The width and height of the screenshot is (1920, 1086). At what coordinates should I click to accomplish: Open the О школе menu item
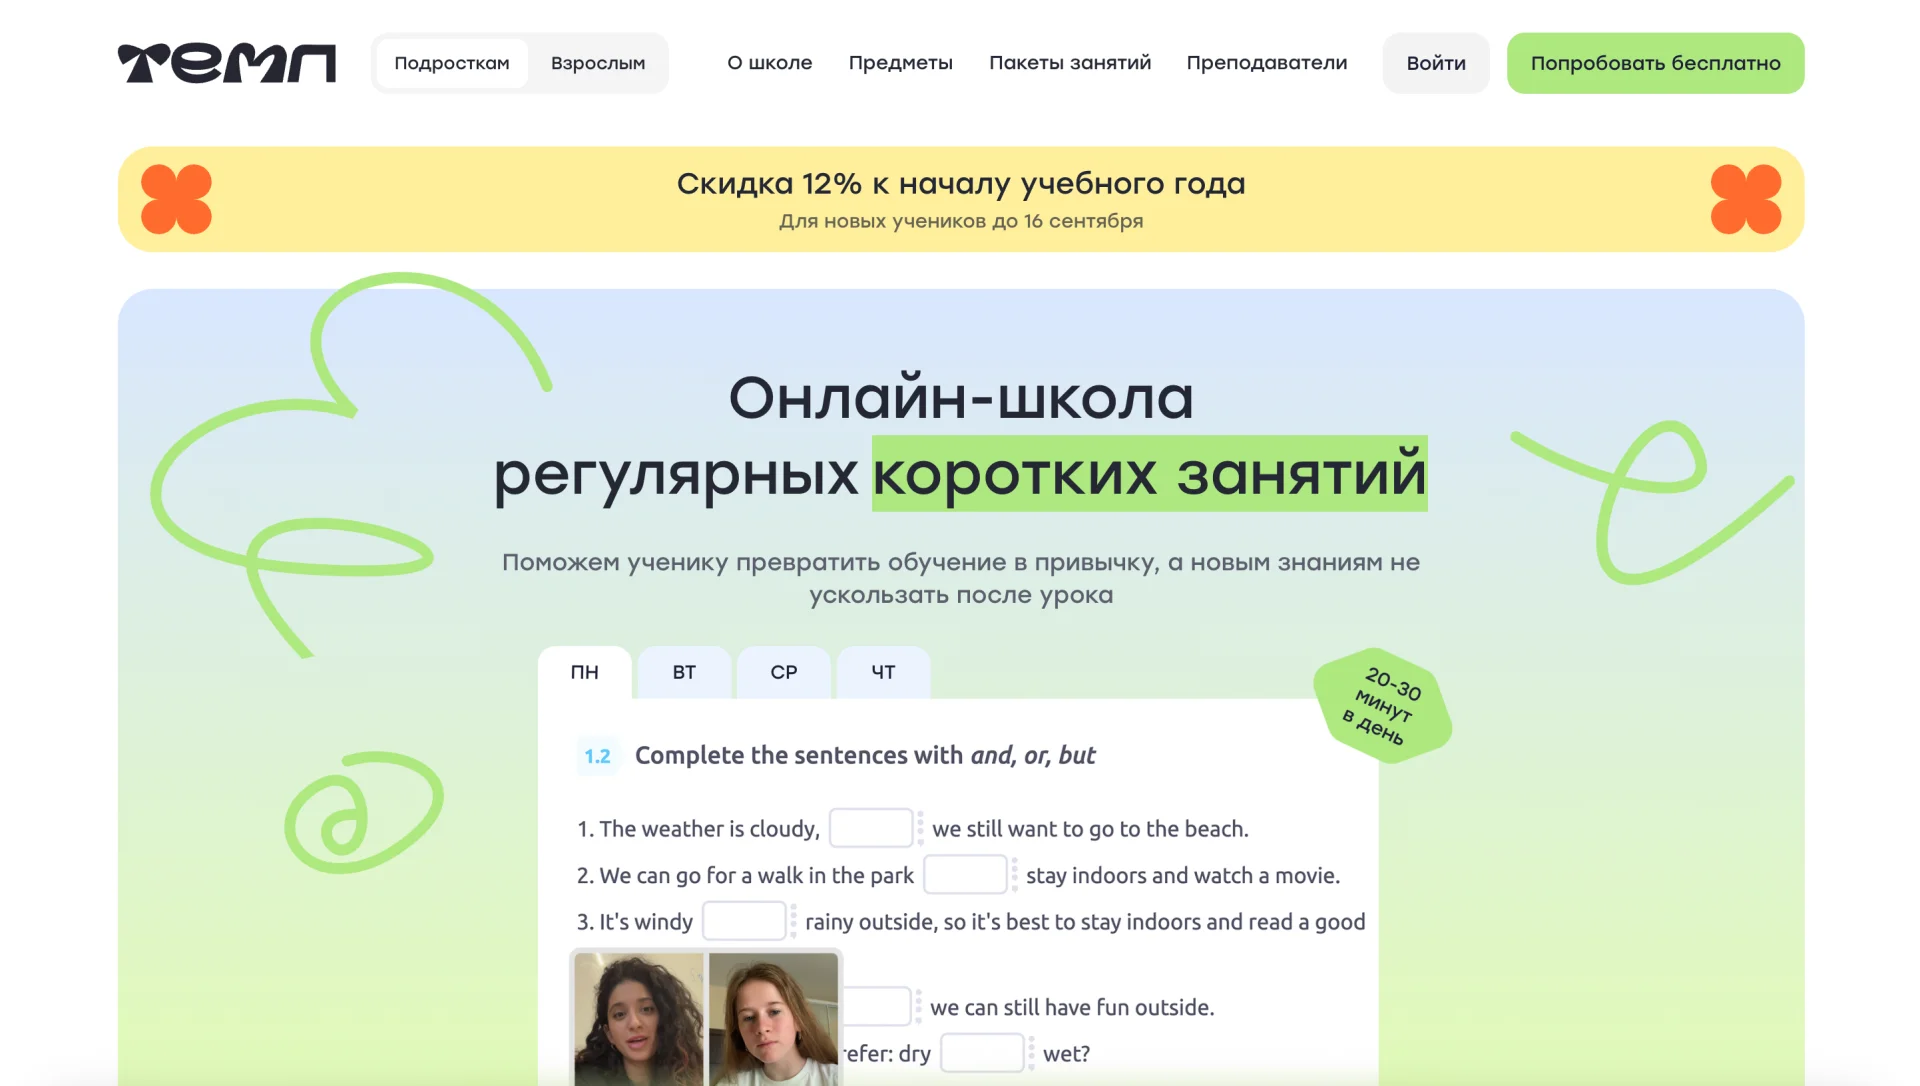[769, 63]
